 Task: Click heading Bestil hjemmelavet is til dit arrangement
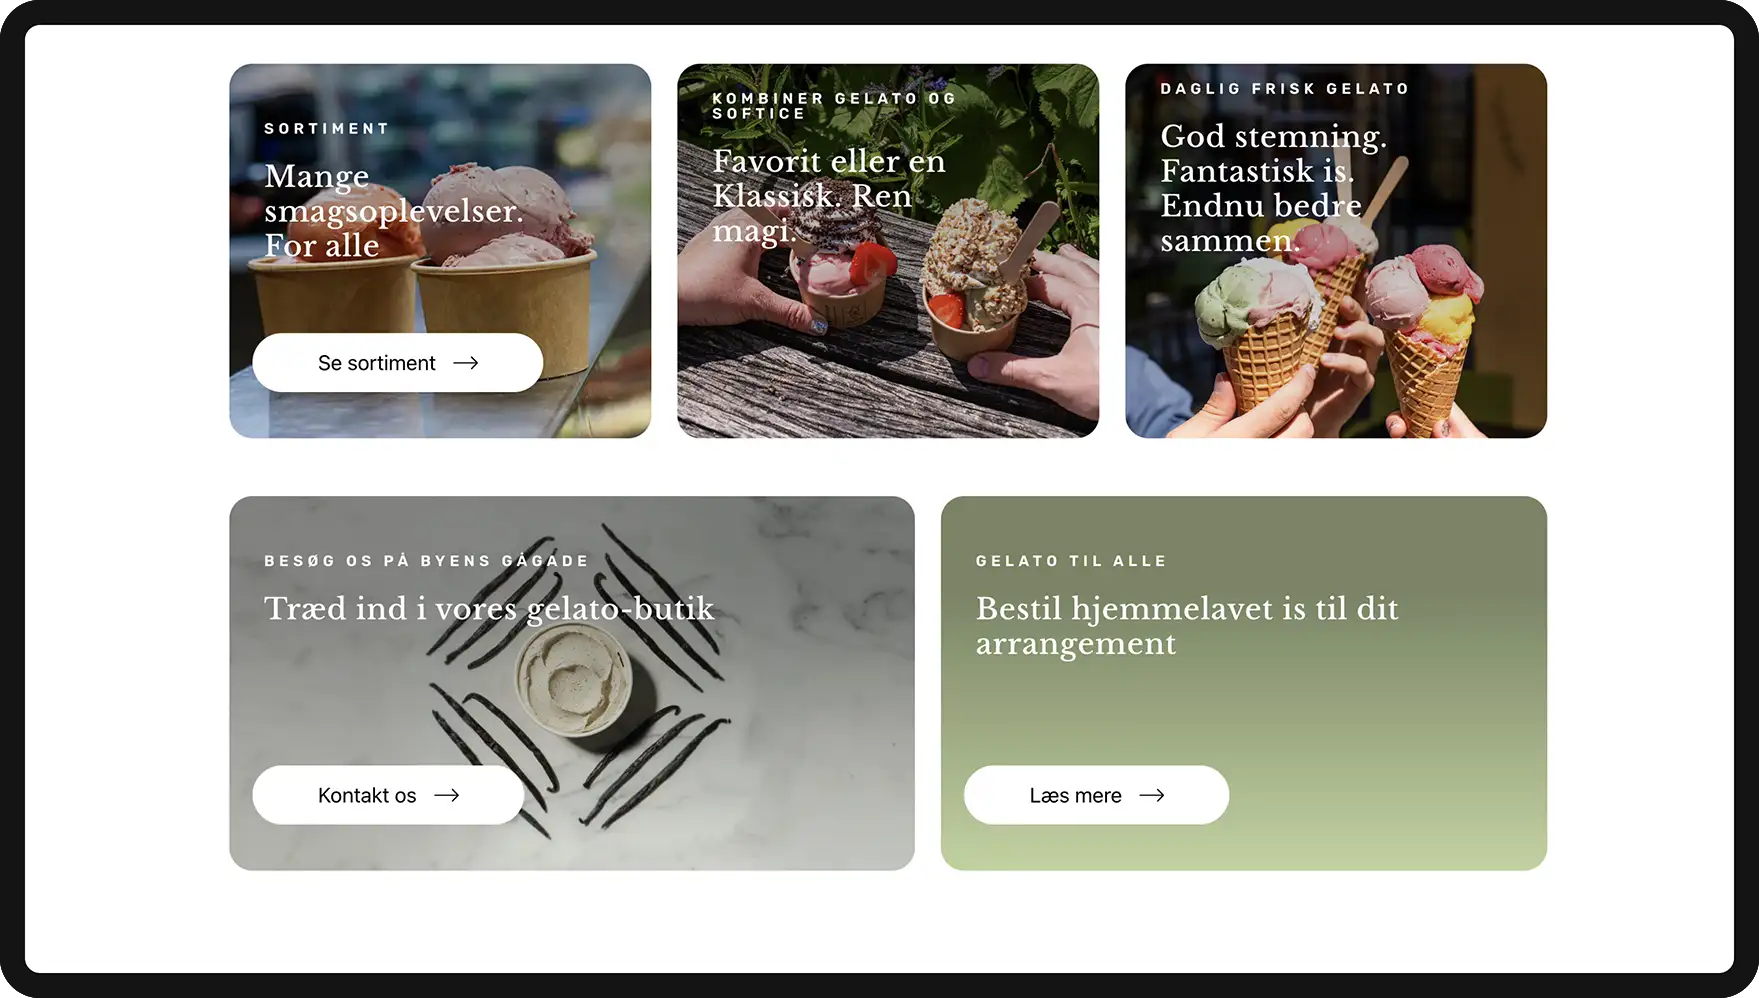[x=1187, y=626]
